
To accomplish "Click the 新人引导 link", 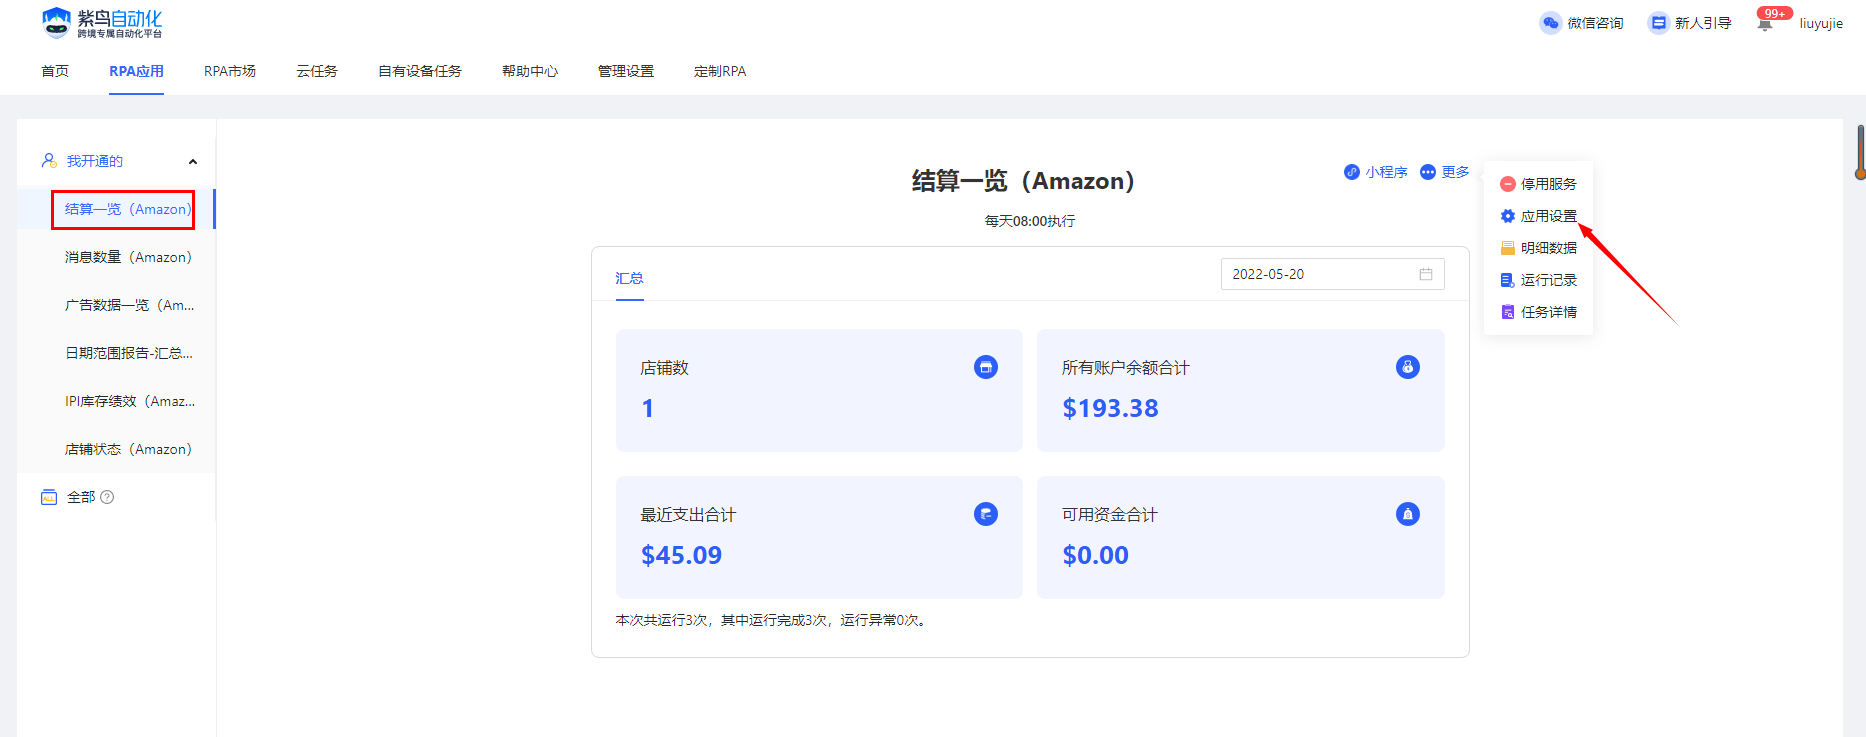I will tap(1703, 23).
